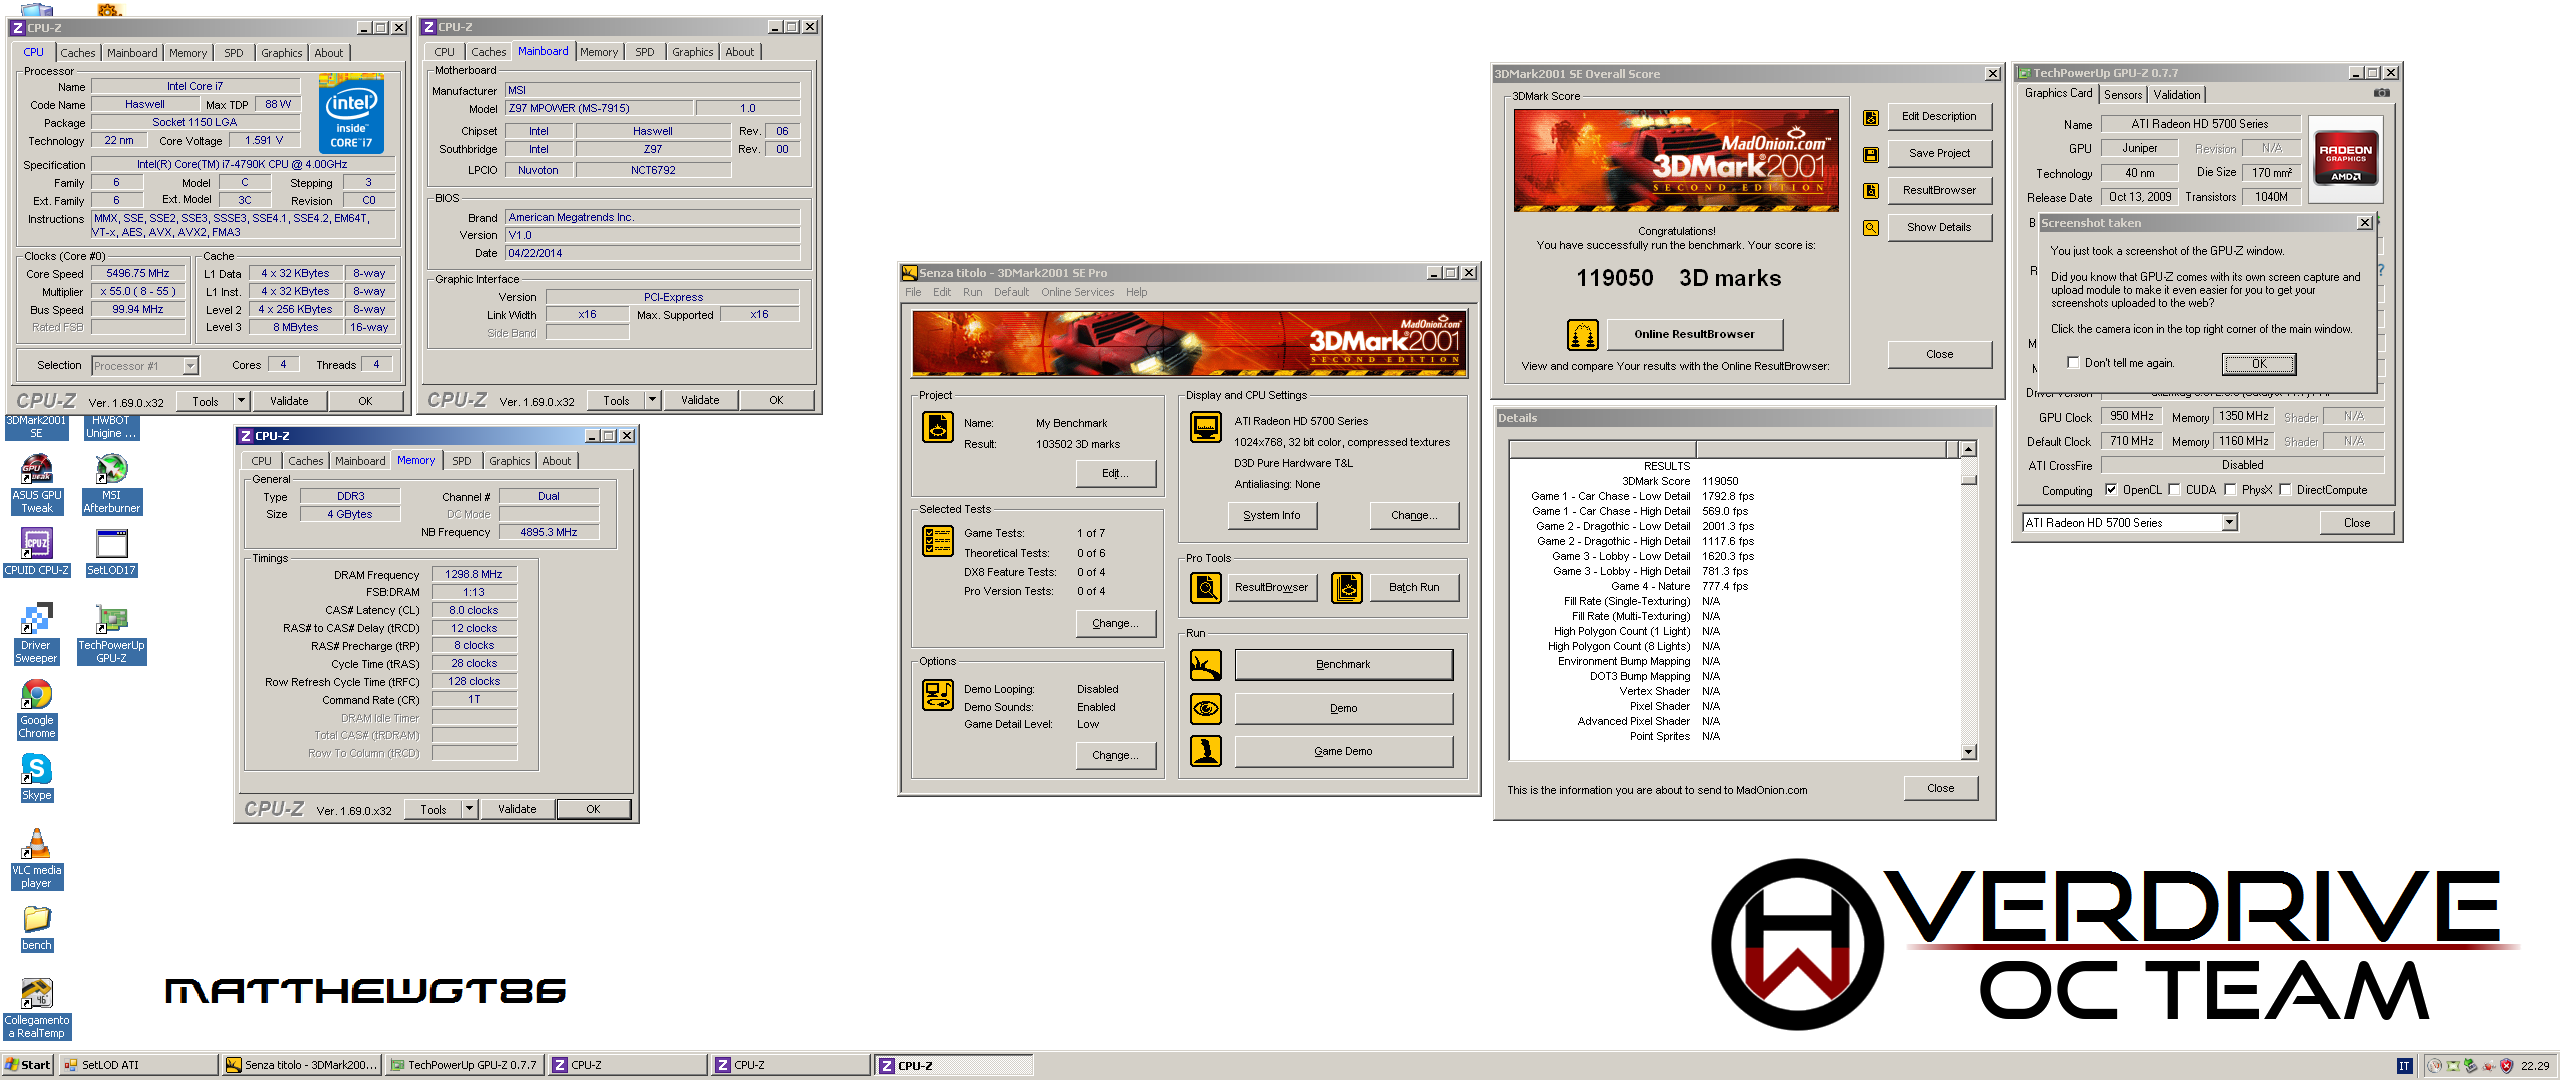The image size is (2560, 1080).
Task: Switch to TechPowerUp GPU-Z taskbar item
Action: [x=465, y=1065]
